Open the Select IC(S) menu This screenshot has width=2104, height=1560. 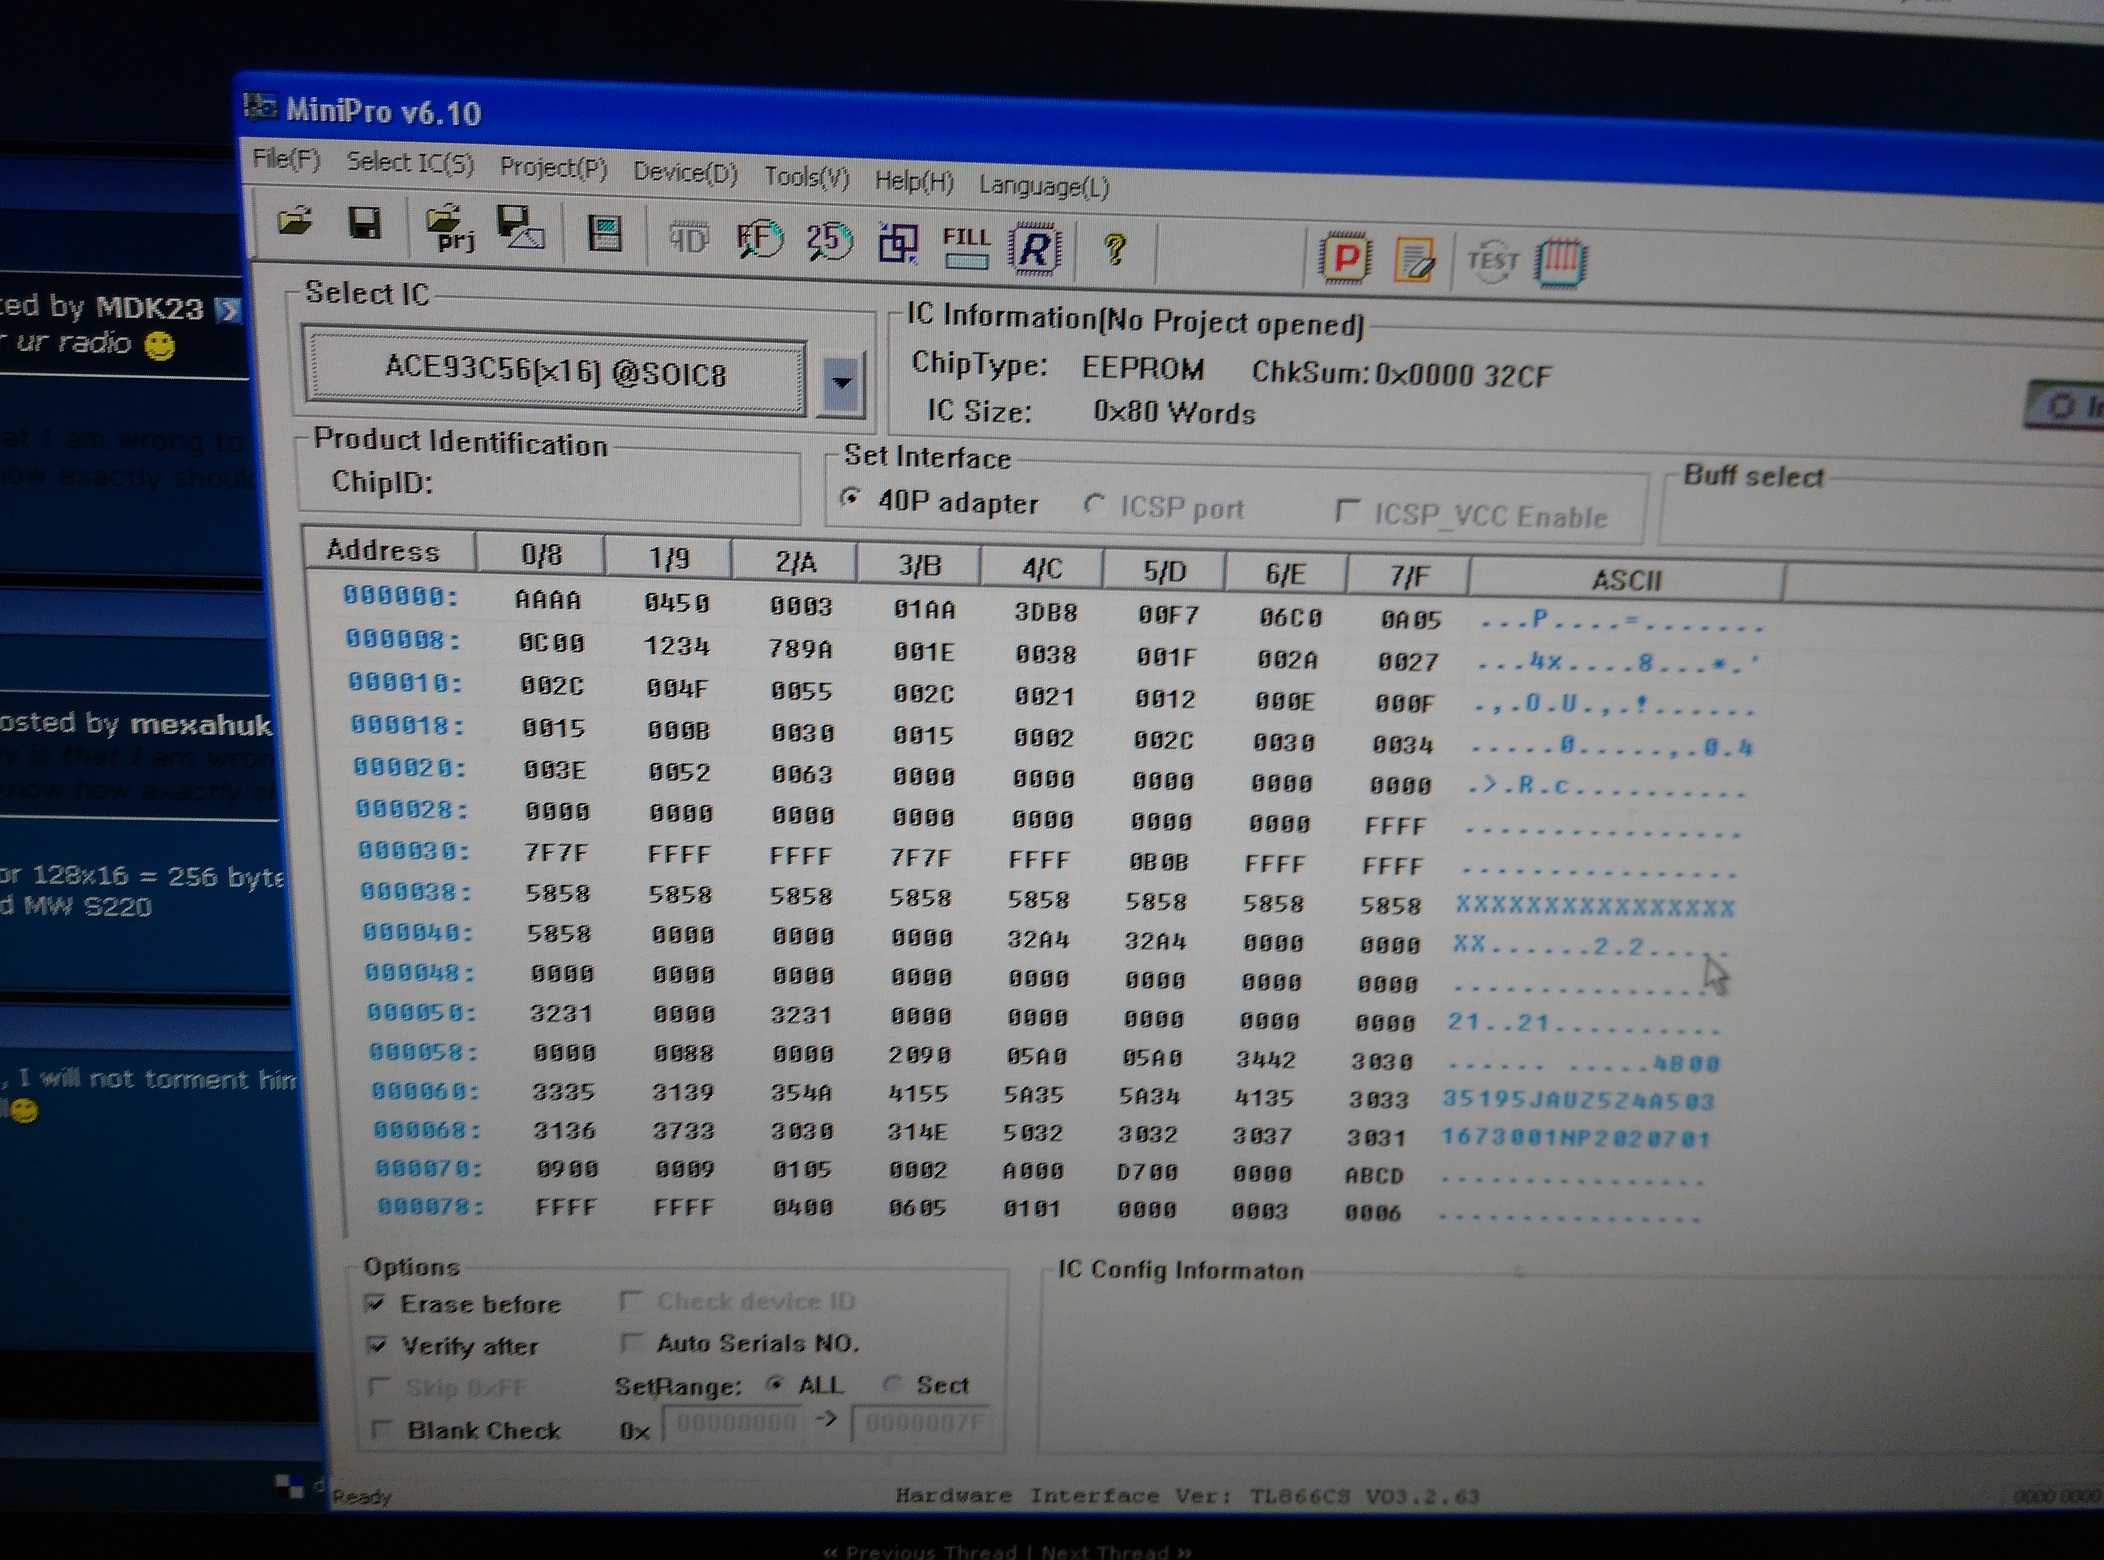pyautogui.click(x=410, y=163)
